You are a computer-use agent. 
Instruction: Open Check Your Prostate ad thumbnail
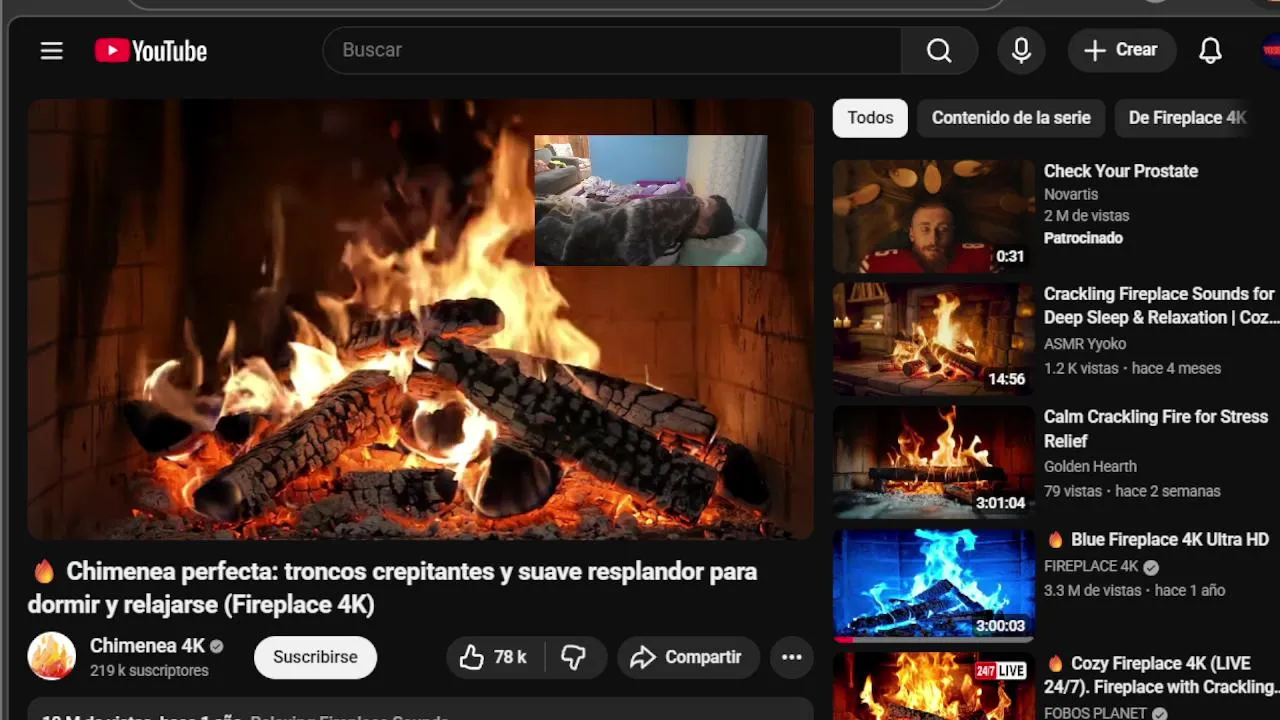[x=933, y=216]
